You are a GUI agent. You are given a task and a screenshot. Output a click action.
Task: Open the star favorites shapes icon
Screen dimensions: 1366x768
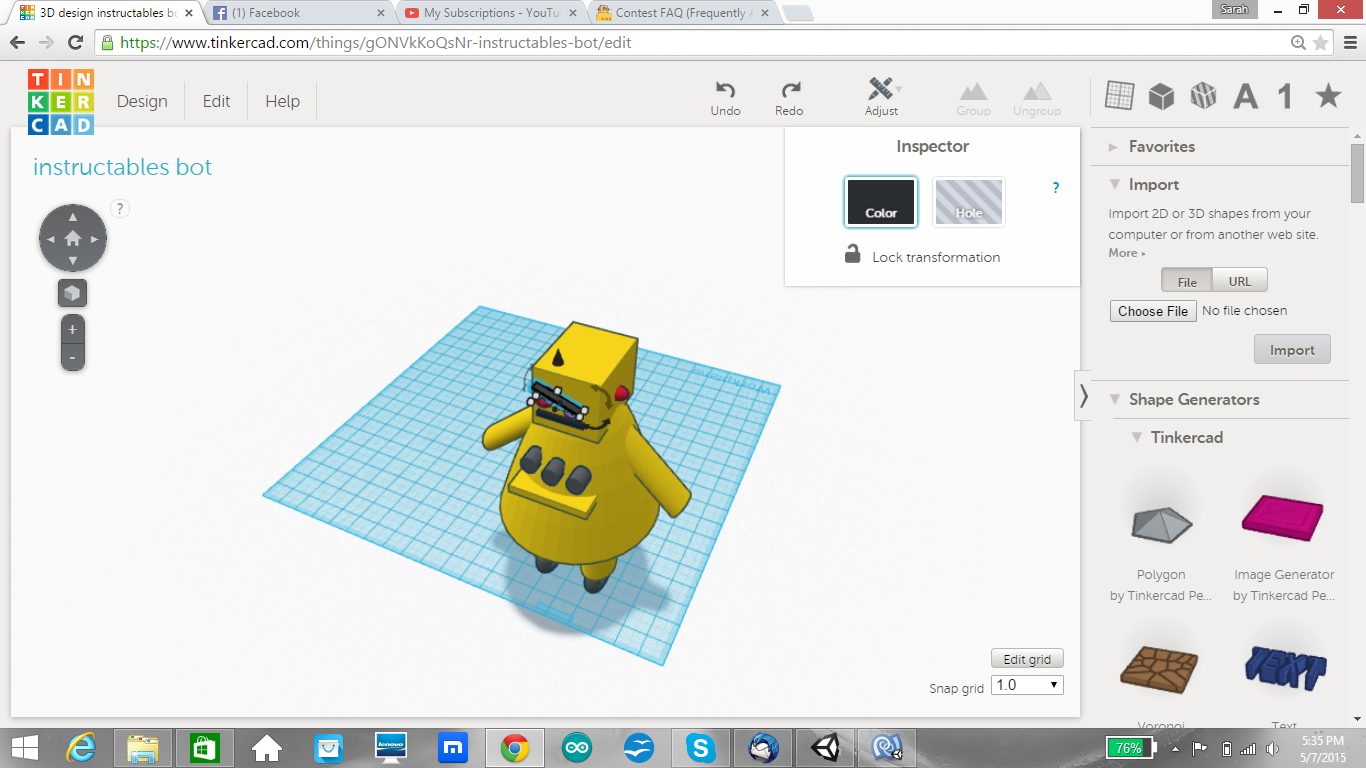(1328, 96)
